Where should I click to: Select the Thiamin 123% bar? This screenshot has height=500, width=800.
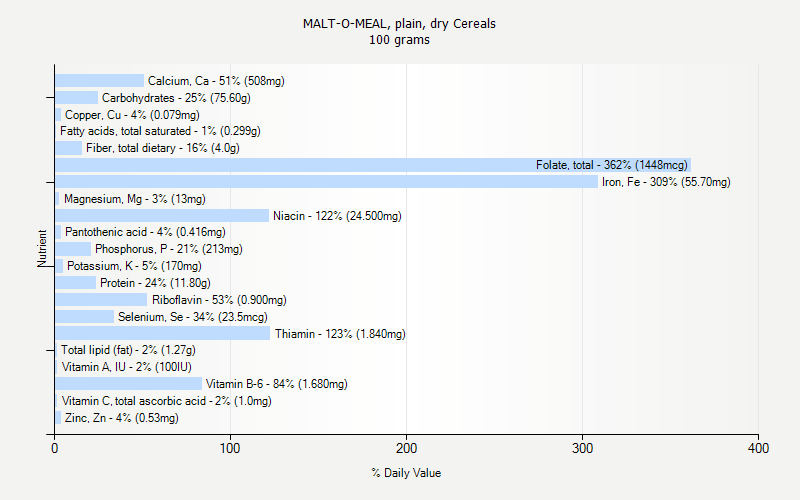tap(163, 333)
